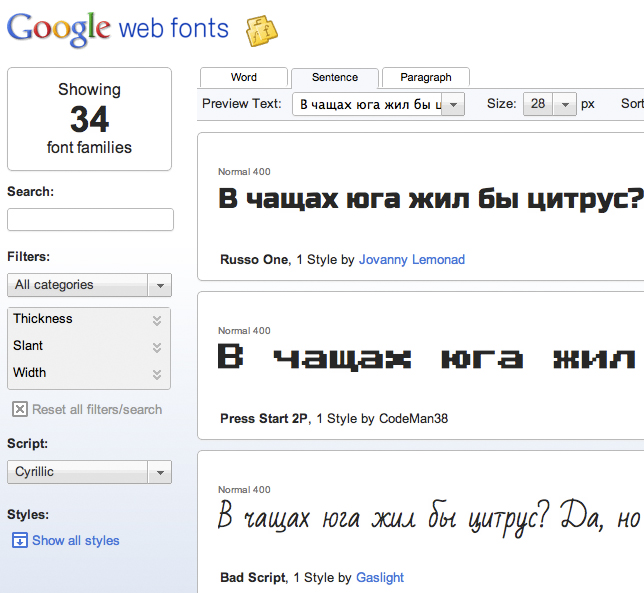644x593 pixels.
Task: Click the CodeMan38 author name
Action: 413,418
